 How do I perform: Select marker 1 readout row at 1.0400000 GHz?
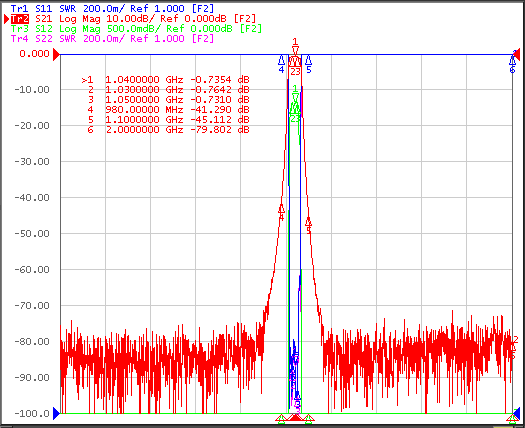tap(165, 80)
